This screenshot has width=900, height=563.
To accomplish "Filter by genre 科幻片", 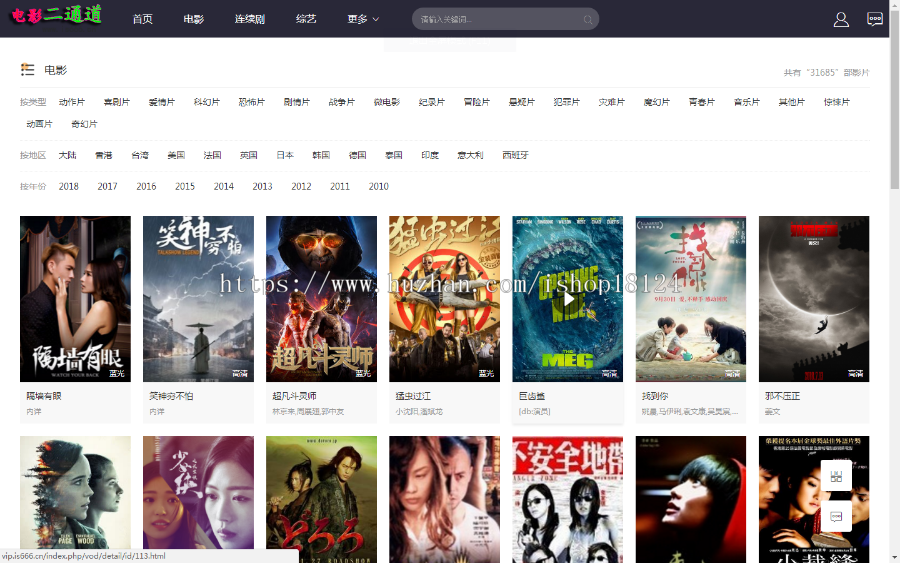I will click(x=207, y=102).
